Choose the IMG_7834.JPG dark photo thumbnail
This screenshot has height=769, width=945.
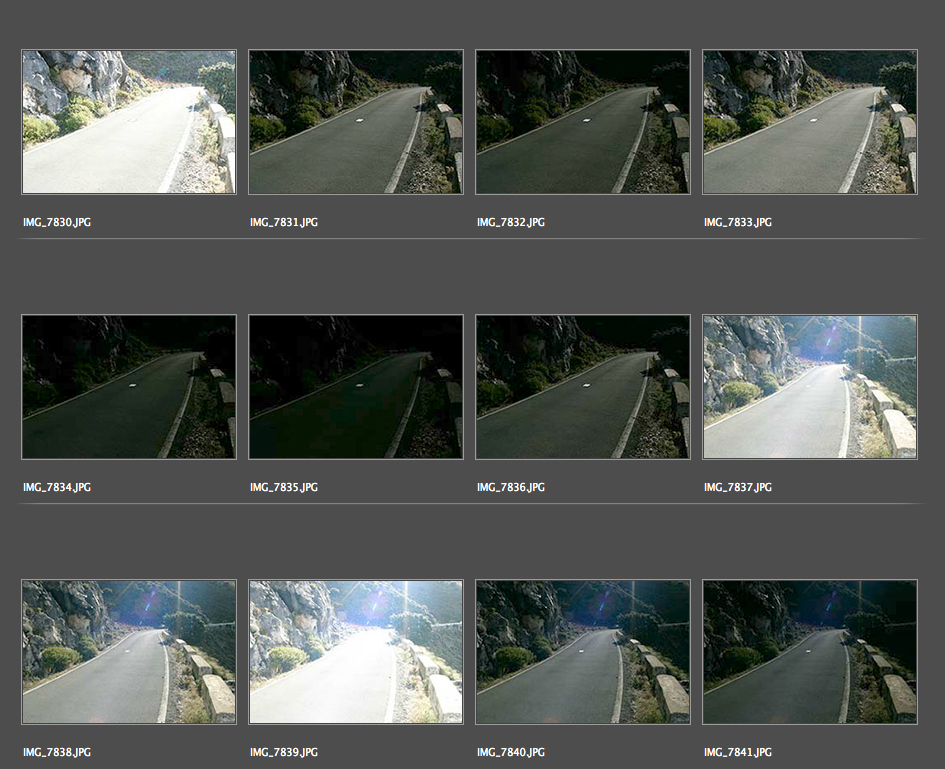129,387
